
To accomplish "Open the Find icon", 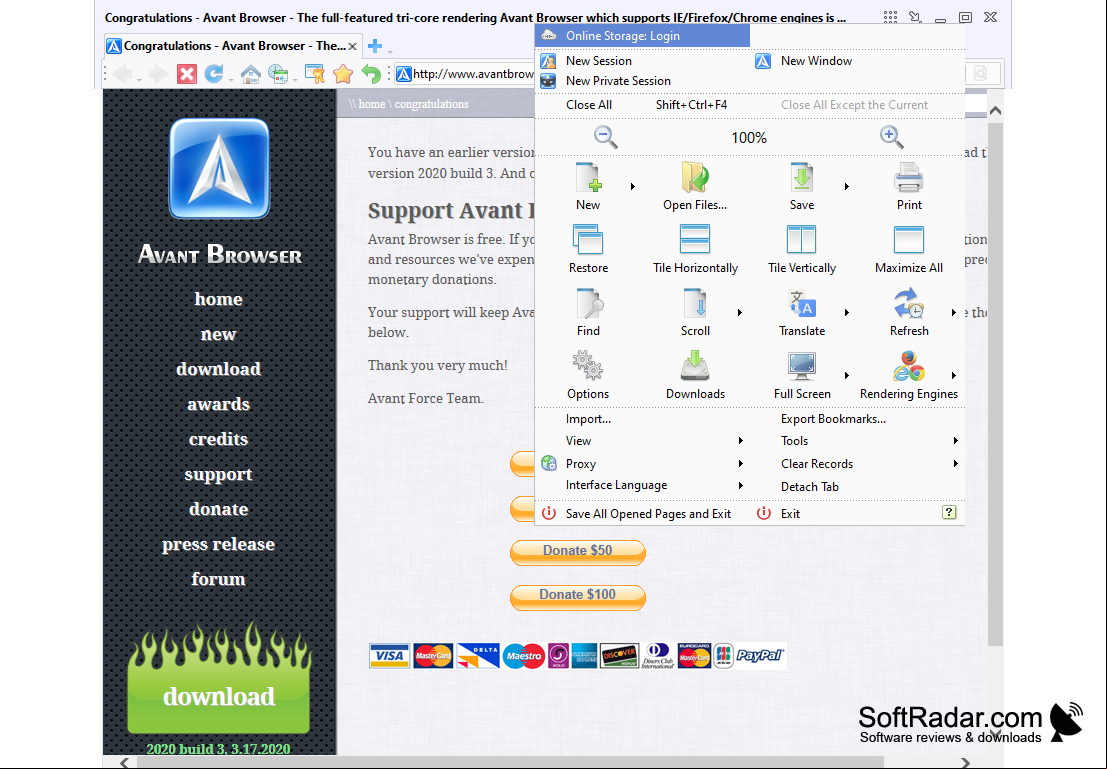I will [x=589, y=303].
